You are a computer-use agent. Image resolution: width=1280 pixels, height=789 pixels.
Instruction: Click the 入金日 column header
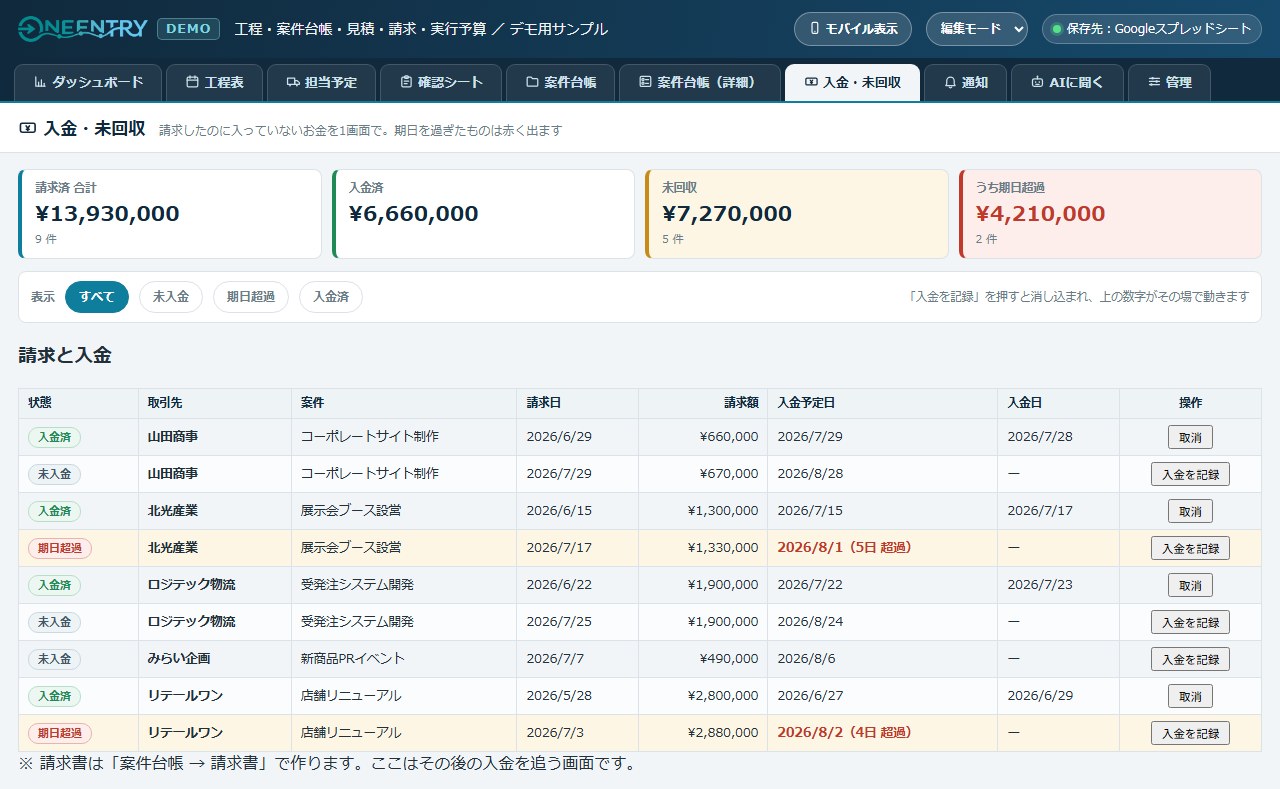tap(1059, 403)
